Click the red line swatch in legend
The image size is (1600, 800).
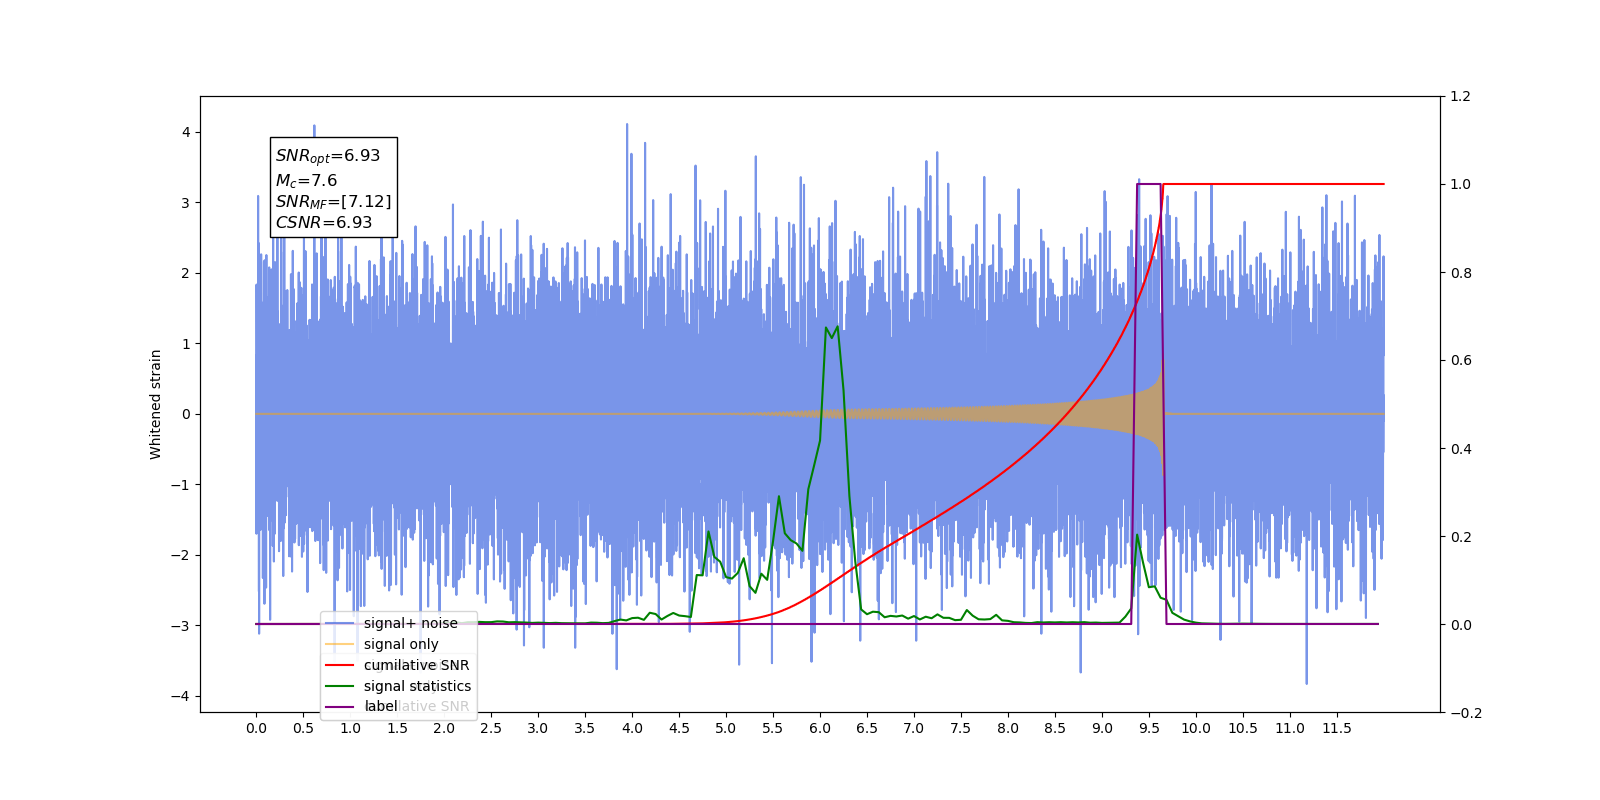pos(341,665)
